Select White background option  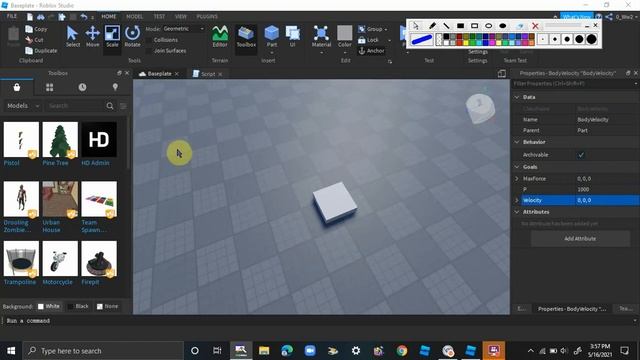click(49, 306)
